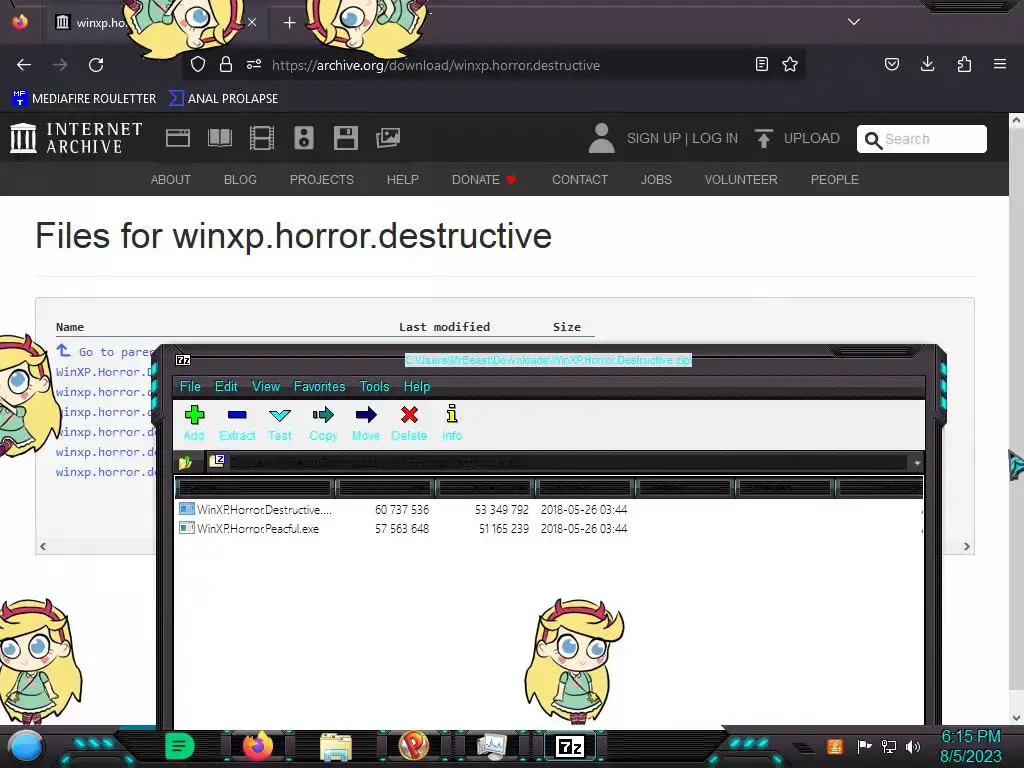The image size is (1024, 768).
Task: Open the Firefox downloads panel
Action: click(927, 65)
